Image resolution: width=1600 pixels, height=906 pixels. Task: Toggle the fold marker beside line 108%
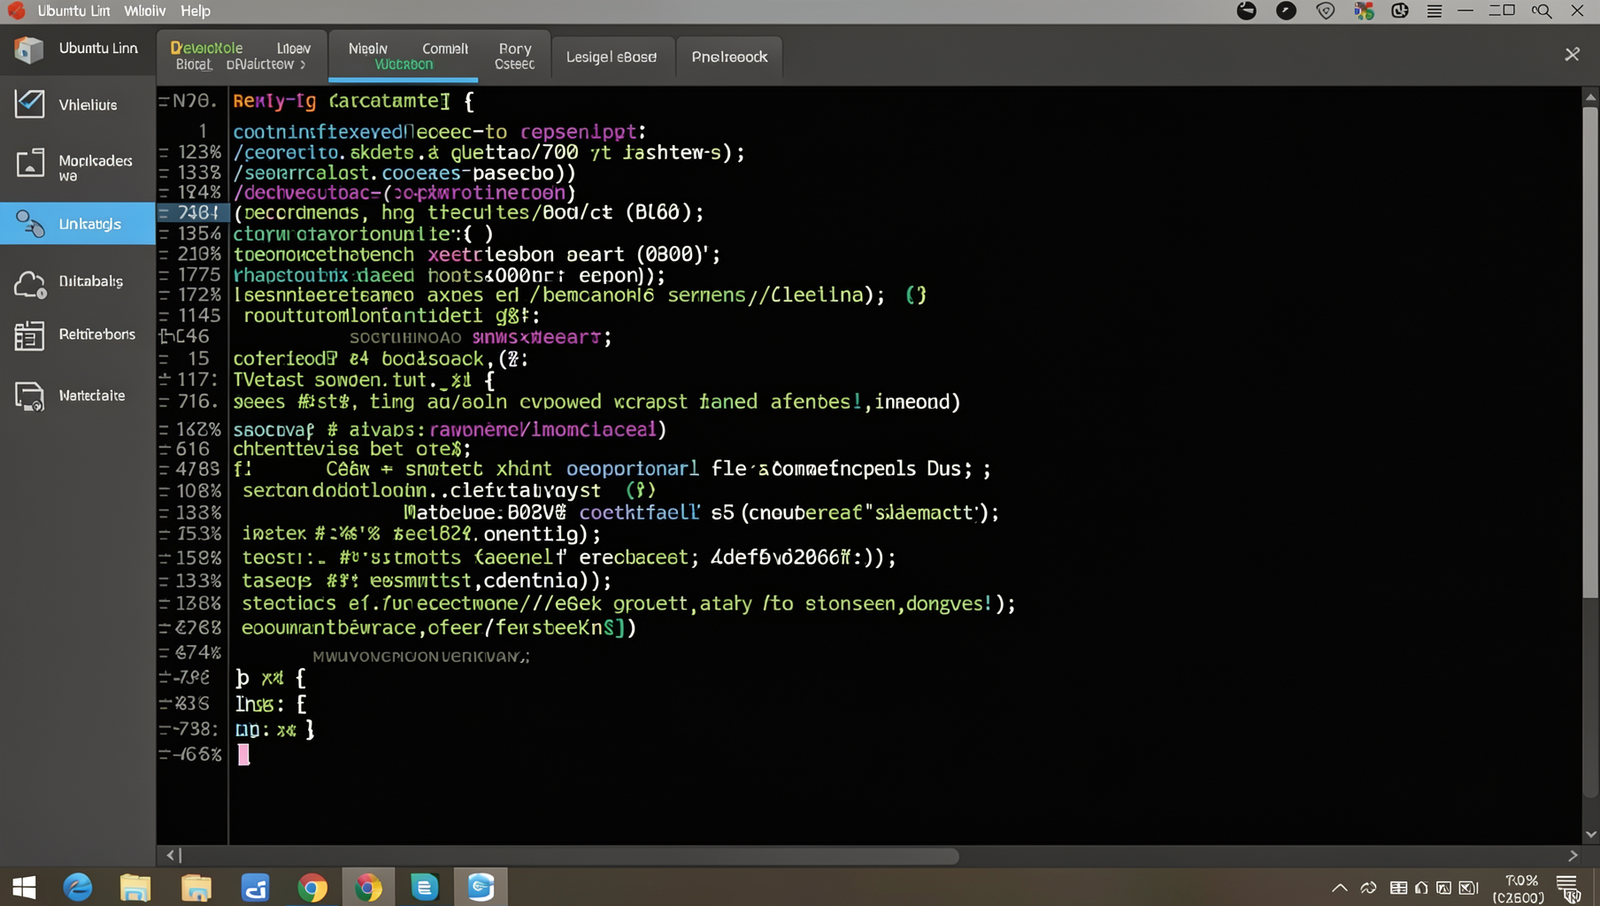pyautogui.click(x=164, y=491)
